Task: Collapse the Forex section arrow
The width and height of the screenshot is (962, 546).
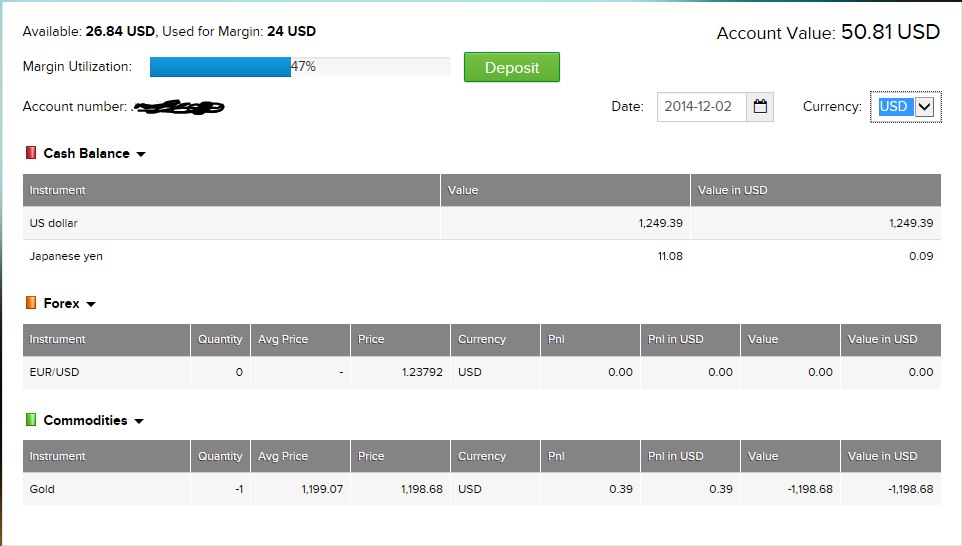Action: point(91,304)
